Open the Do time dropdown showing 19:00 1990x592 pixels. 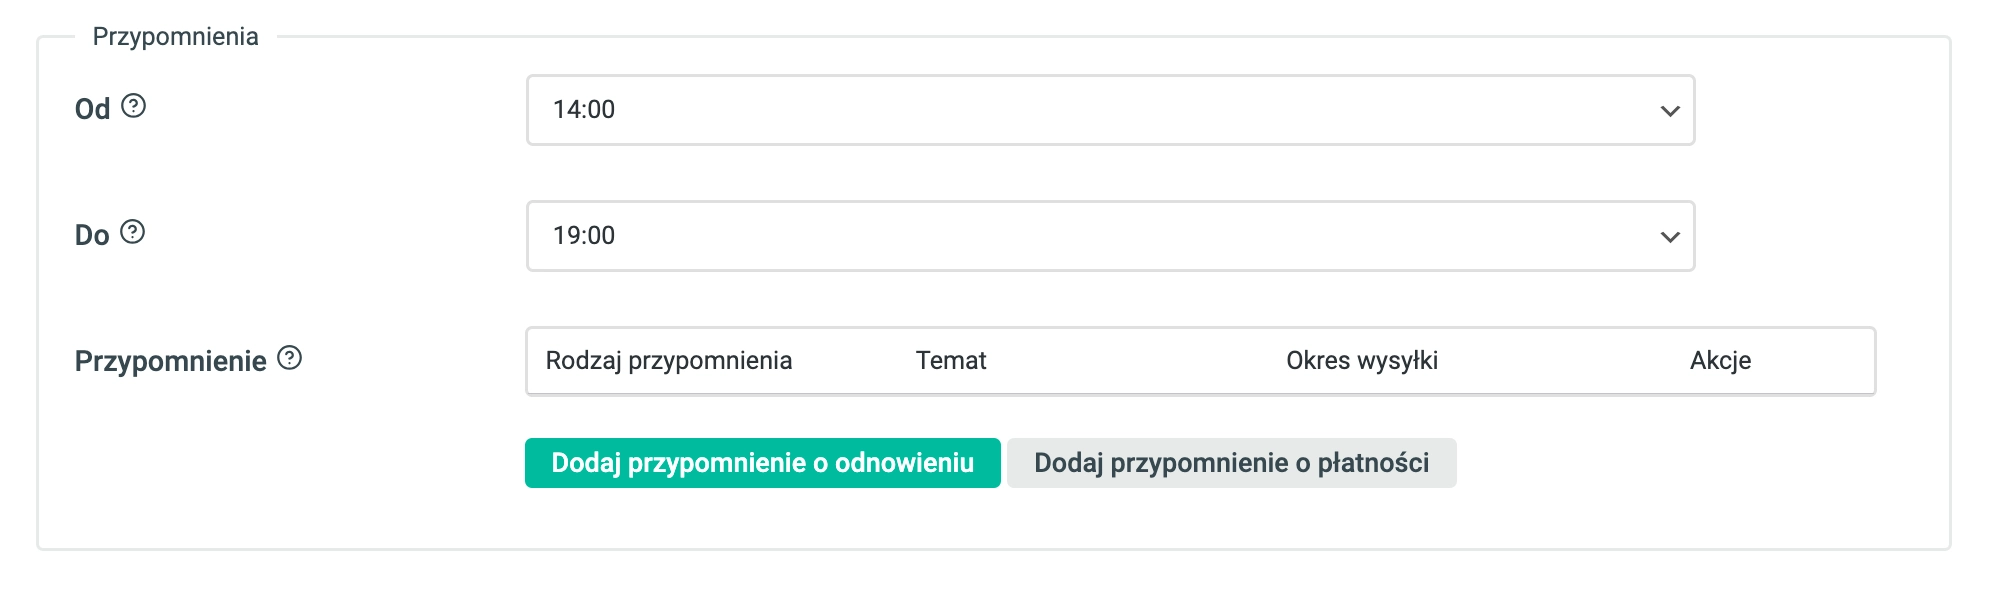1110,236
